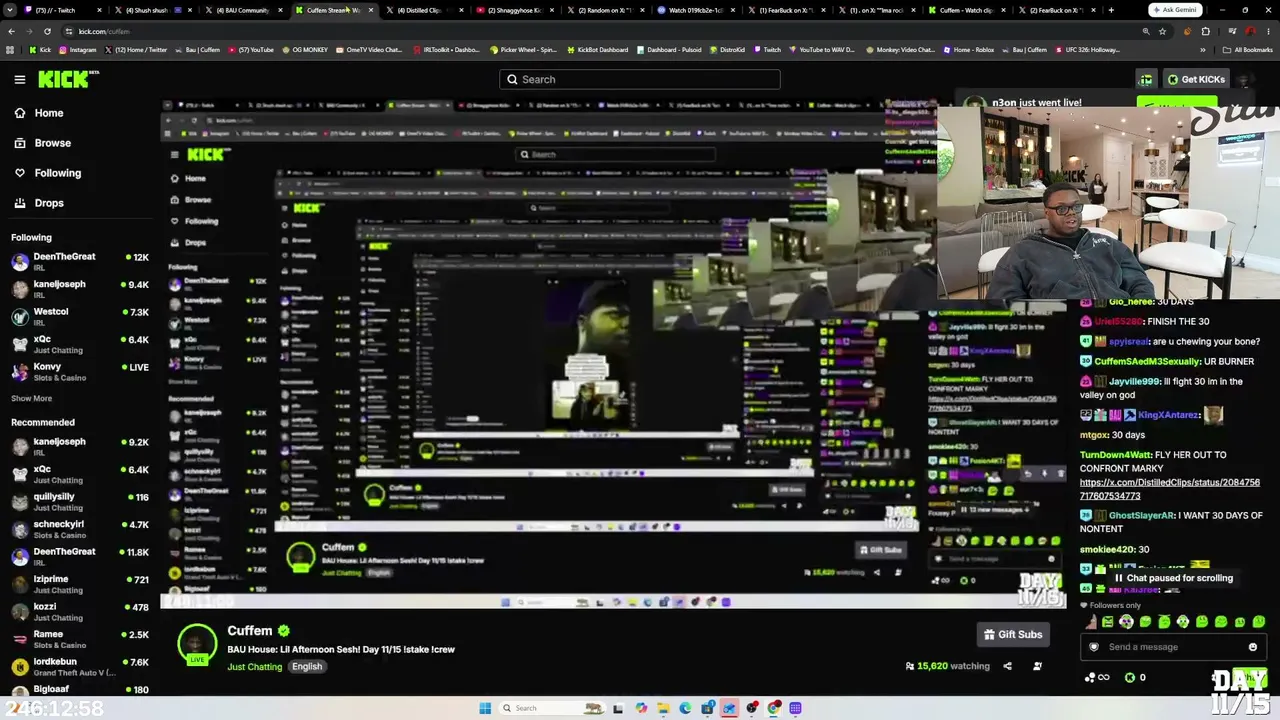Click the Ask Gemini button
Image resolution: width=1280 pixels, height=720 pixels.
pyautogui.click(x=1175, y=10)
